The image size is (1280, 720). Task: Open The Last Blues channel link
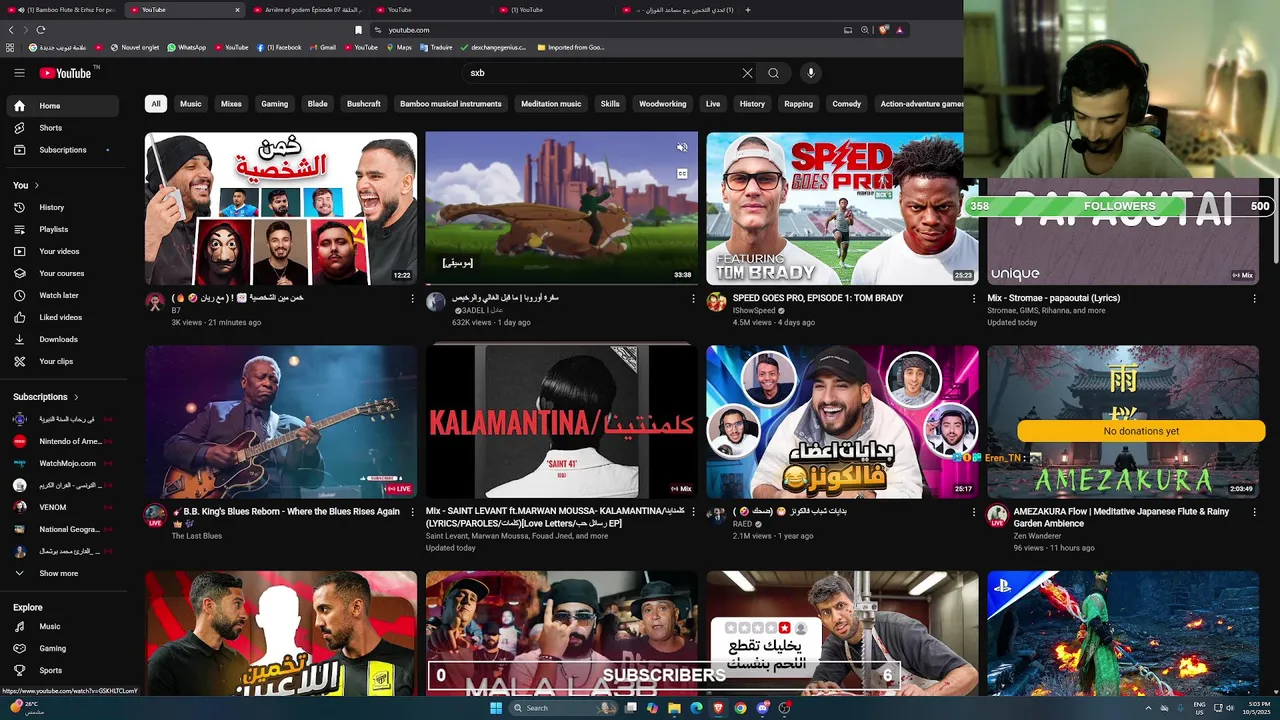coord(196,536)
